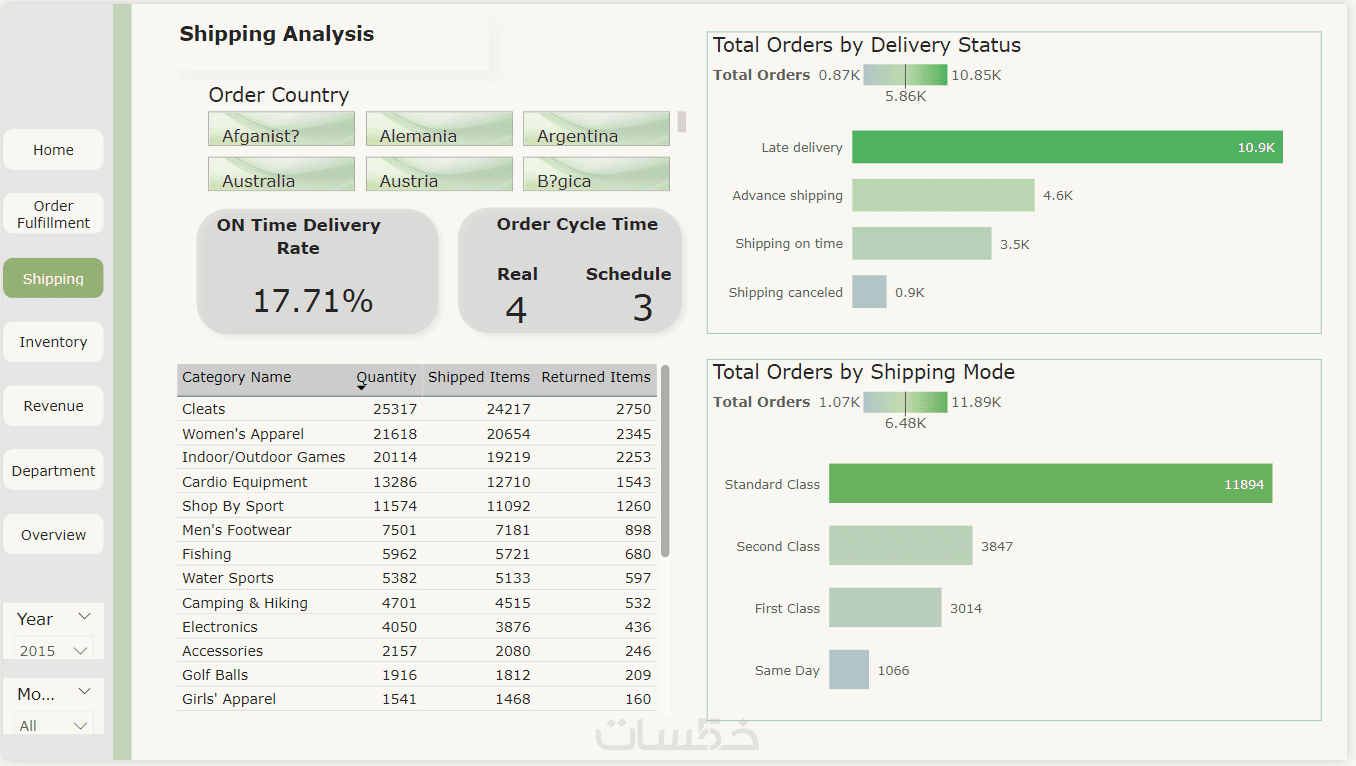
Task: Go to the Home page tab
Action: point(53,150)
